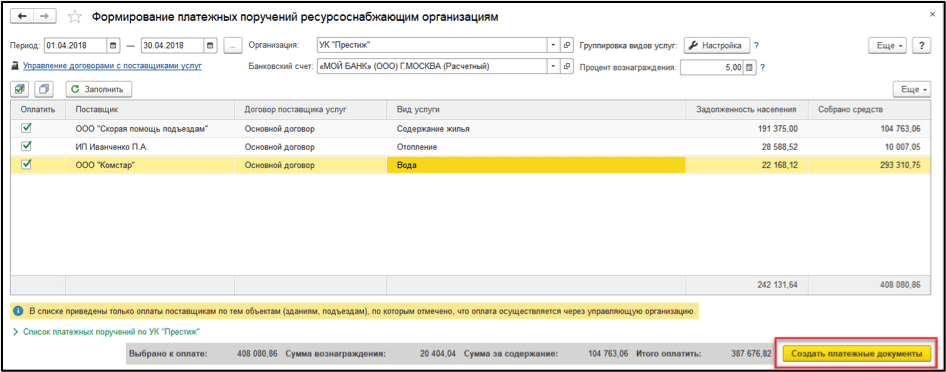946x372 pixels.
Task: Open help question mark next to Настройка
Action: tap(756, 45)
